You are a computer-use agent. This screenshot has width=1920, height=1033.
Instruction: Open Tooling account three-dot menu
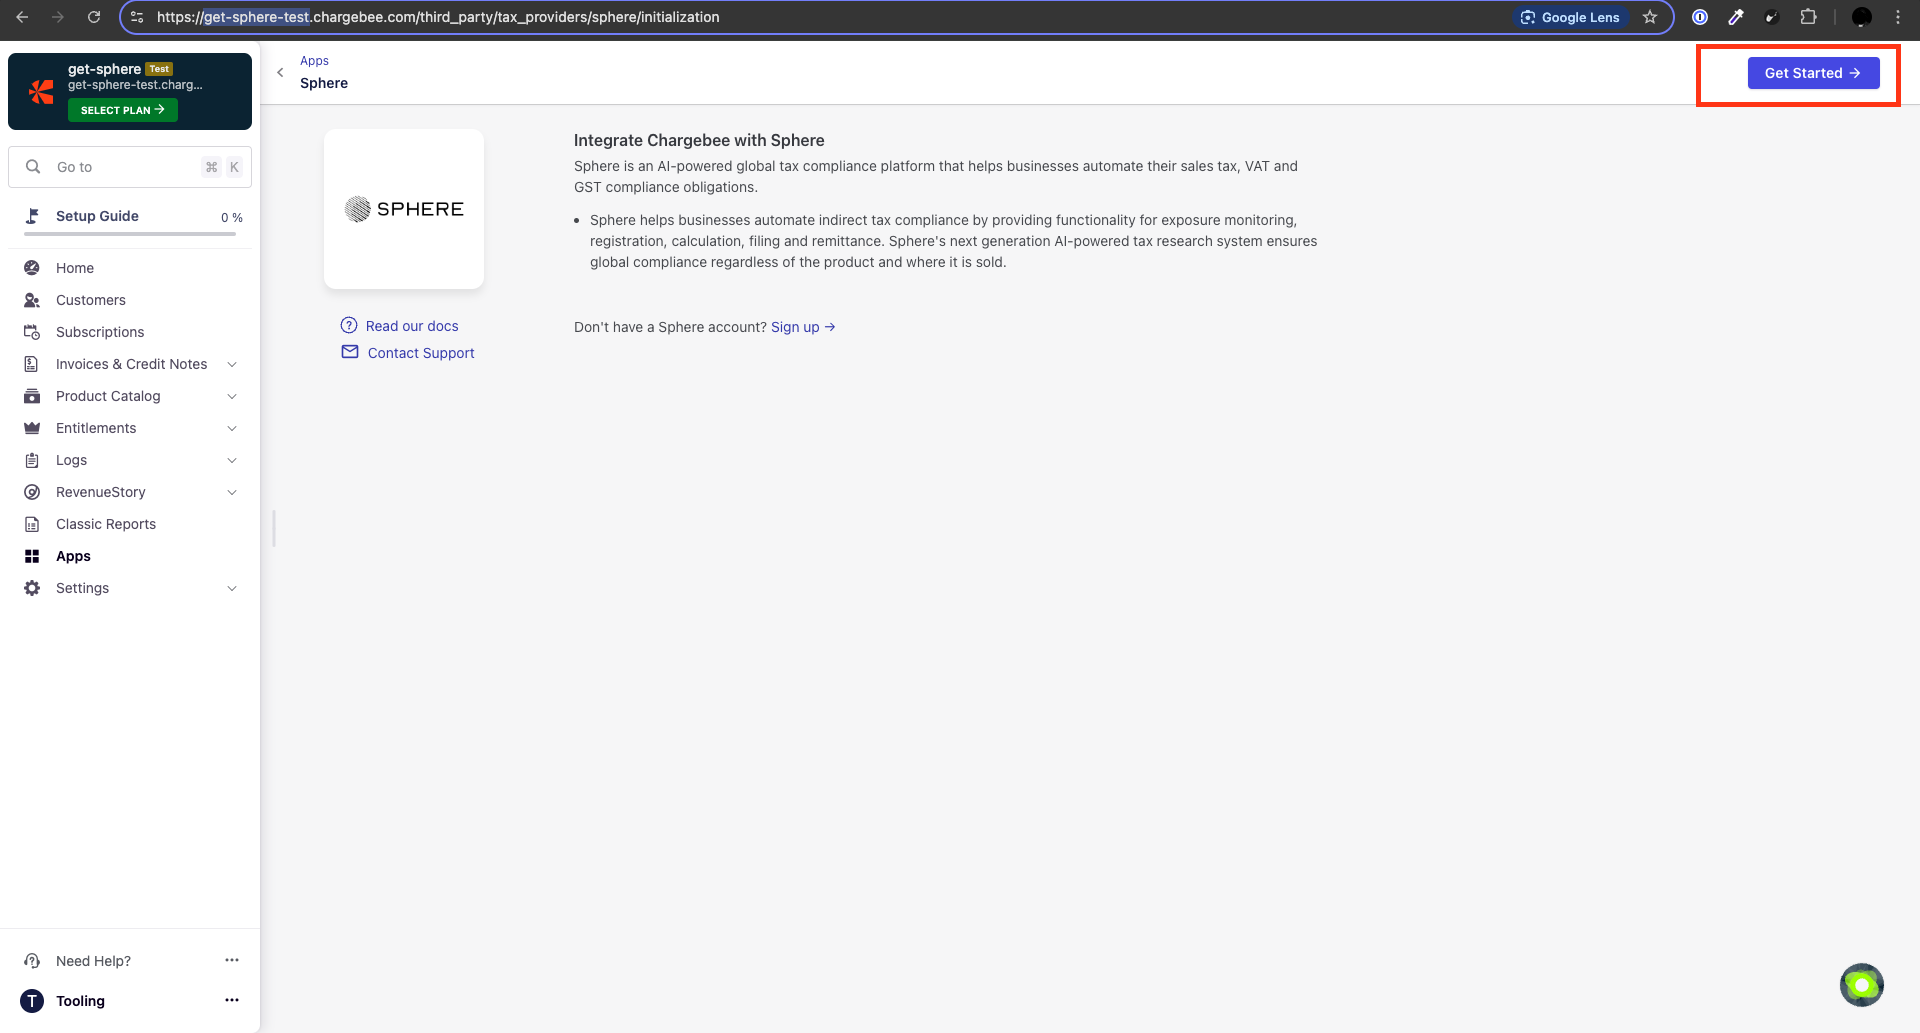pos(232,1000)
